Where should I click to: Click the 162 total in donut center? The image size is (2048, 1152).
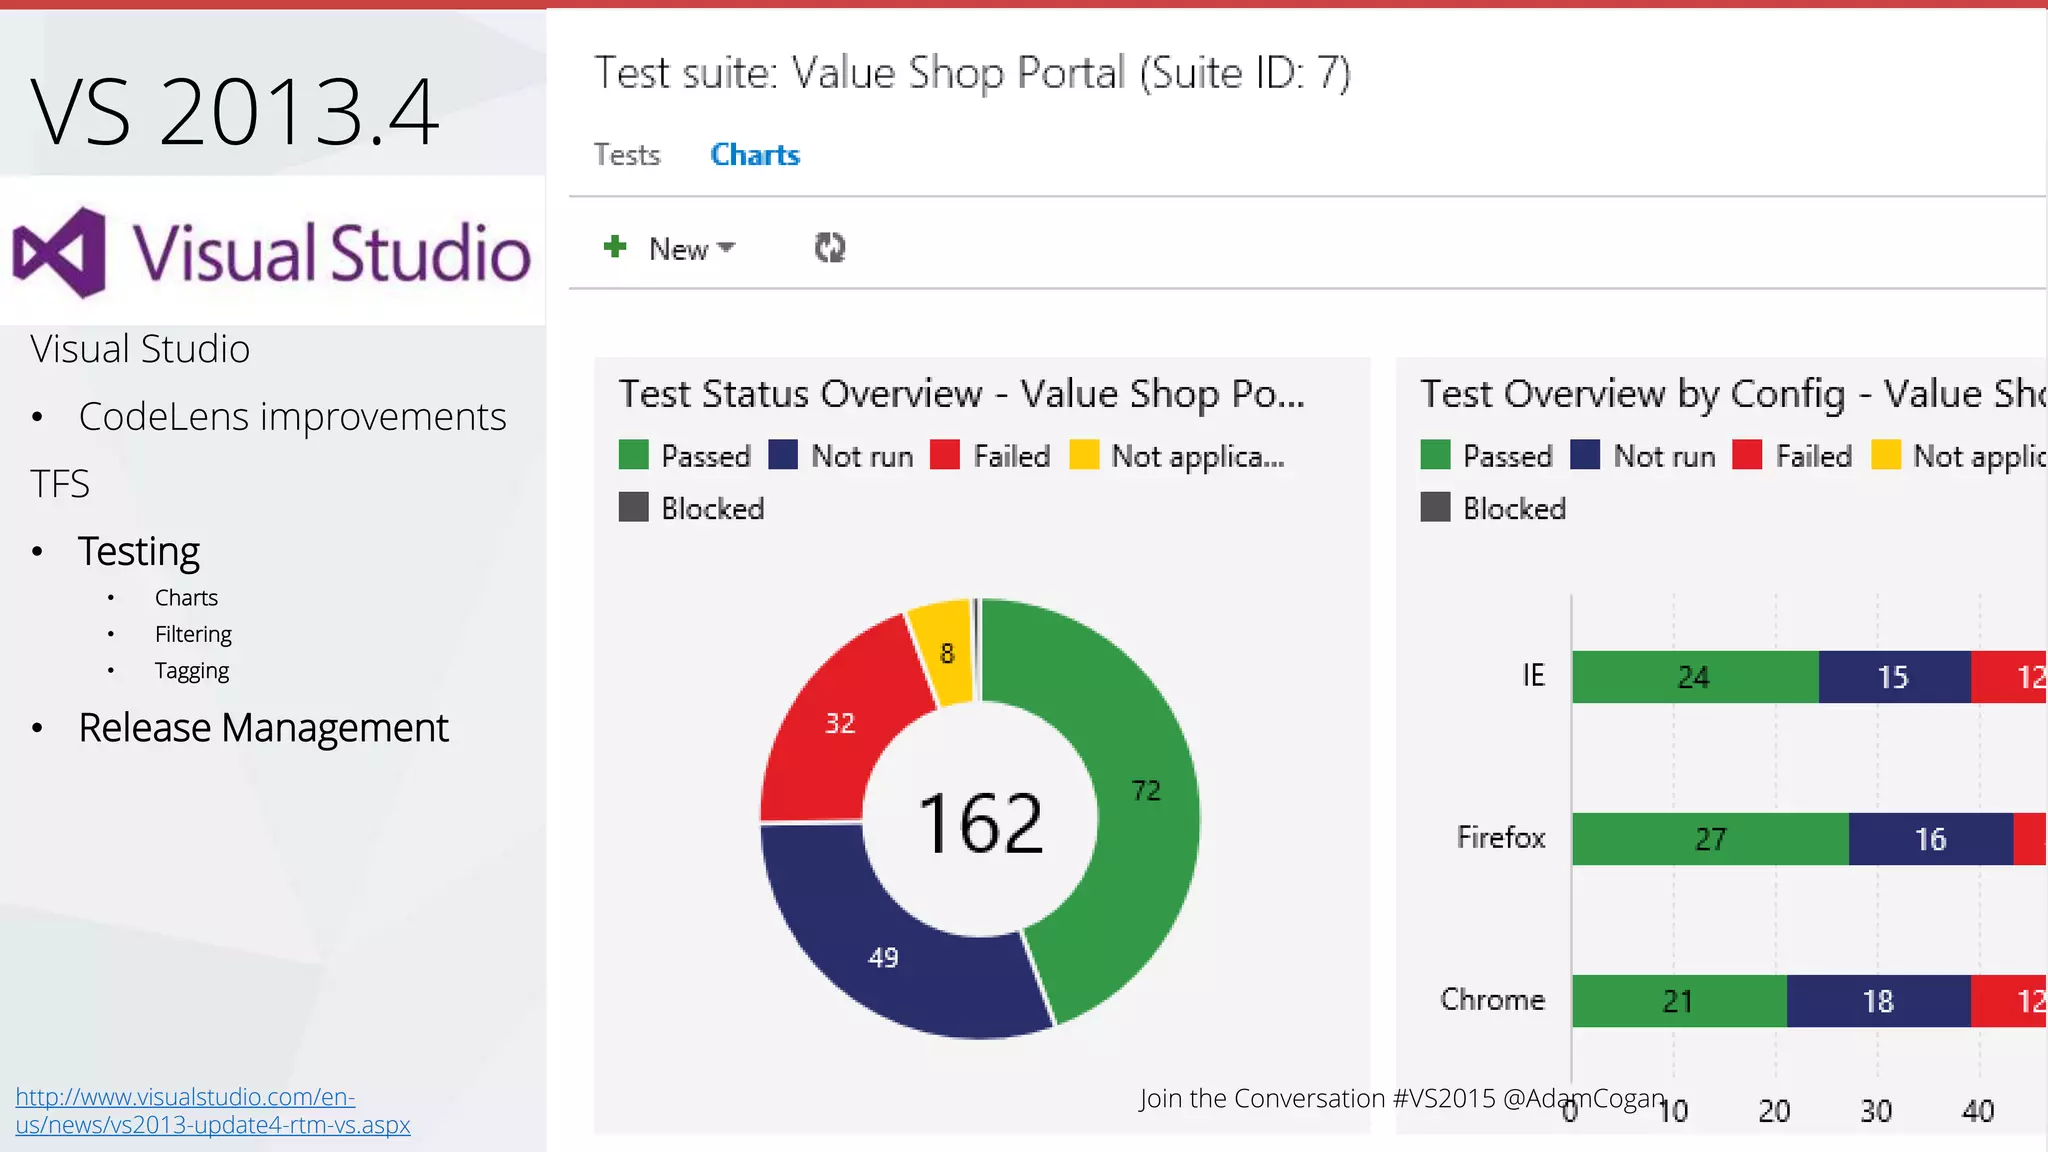click(x=981, y=823)
